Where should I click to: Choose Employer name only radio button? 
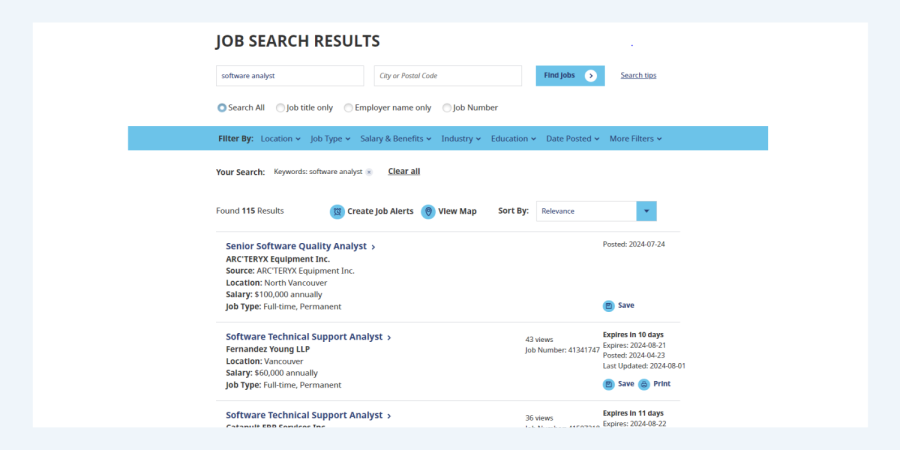click(x=348, y=108)
